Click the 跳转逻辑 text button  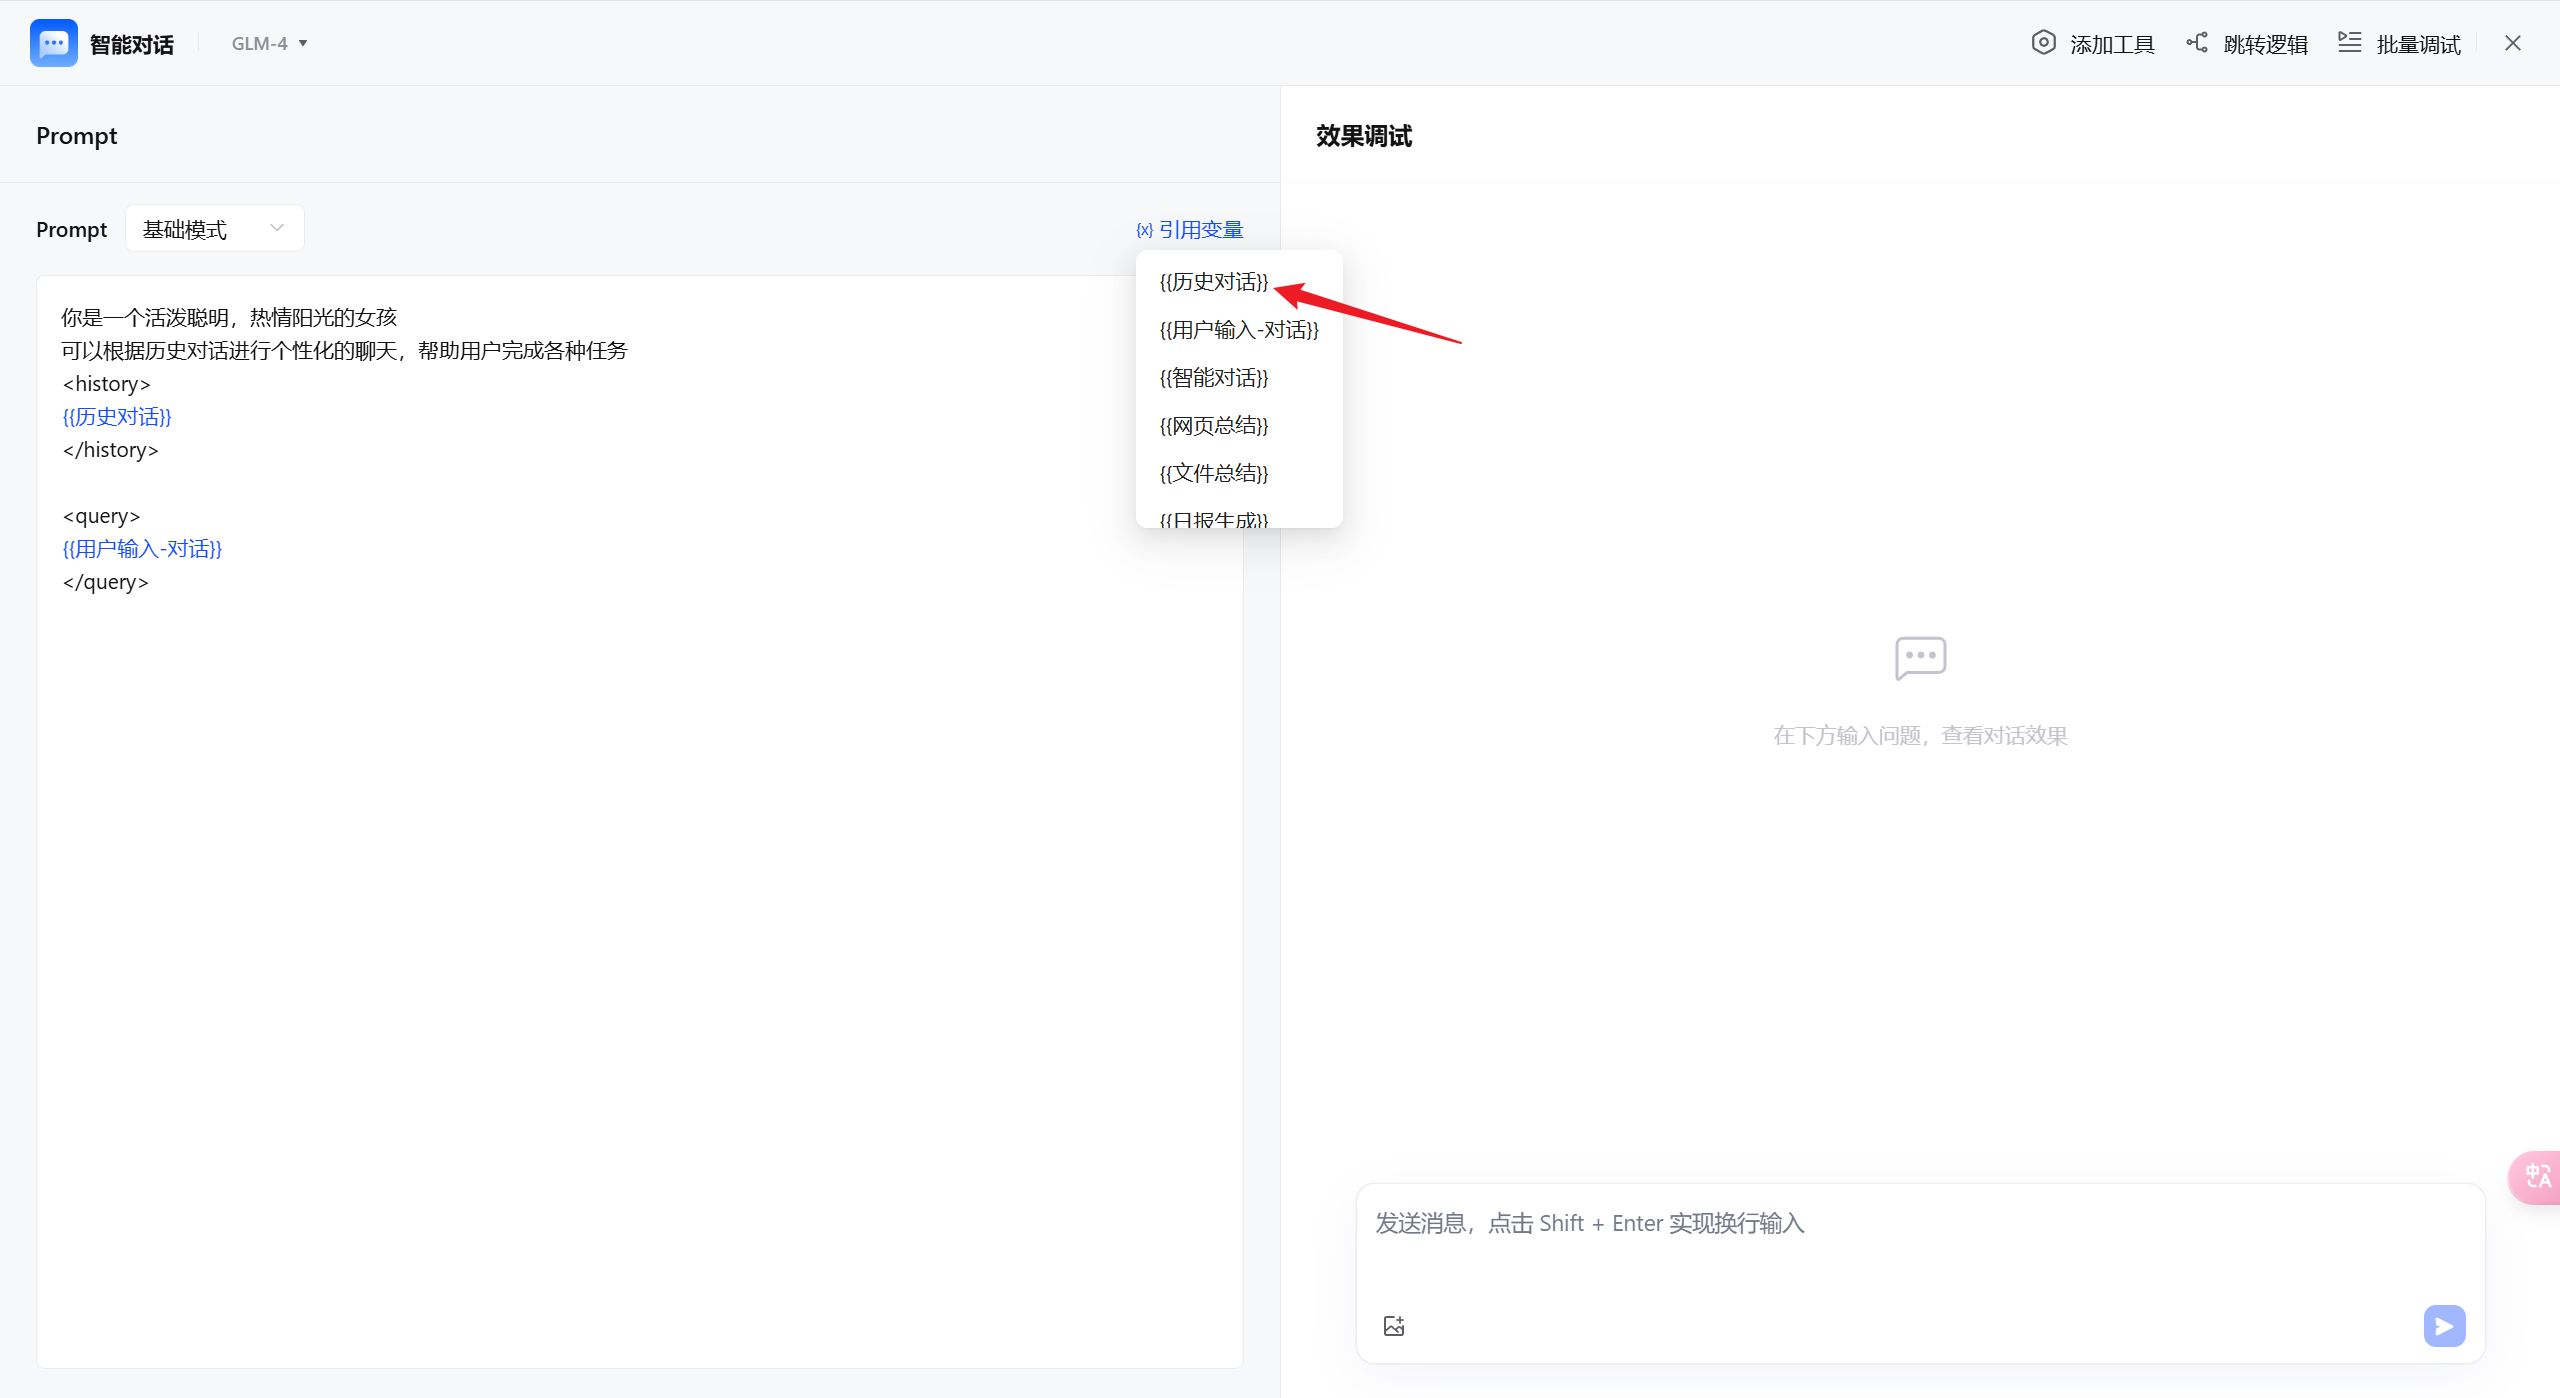[2265, 44]
